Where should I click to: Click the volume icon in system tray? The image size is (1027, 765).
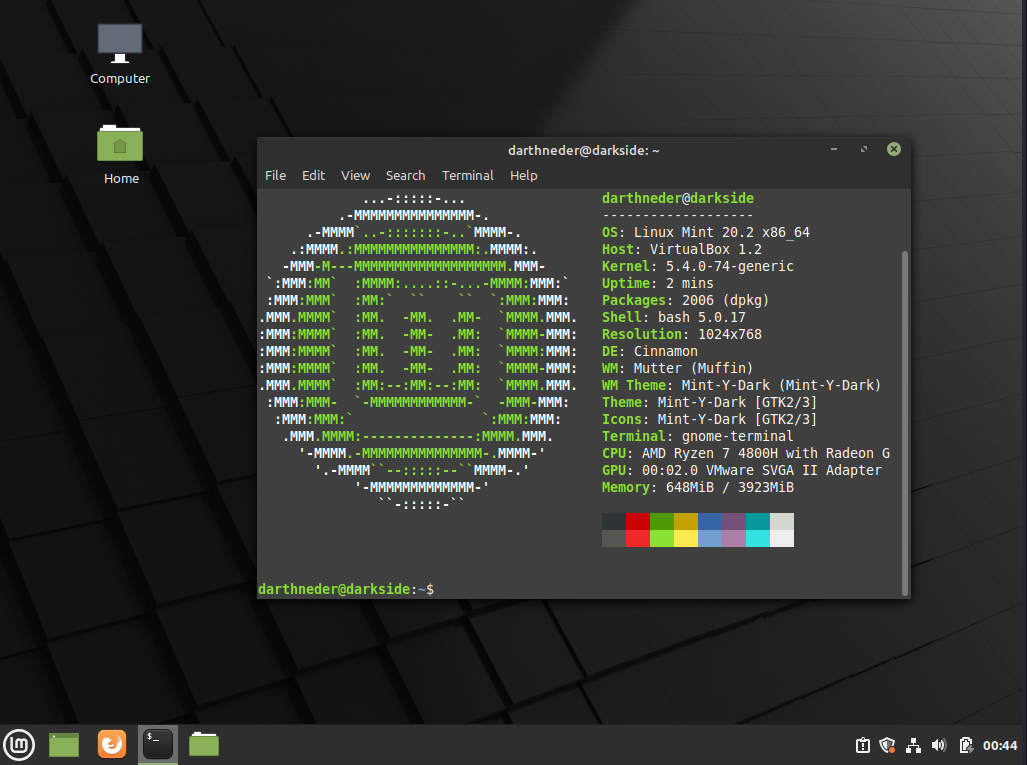click(x=940, y=745)
